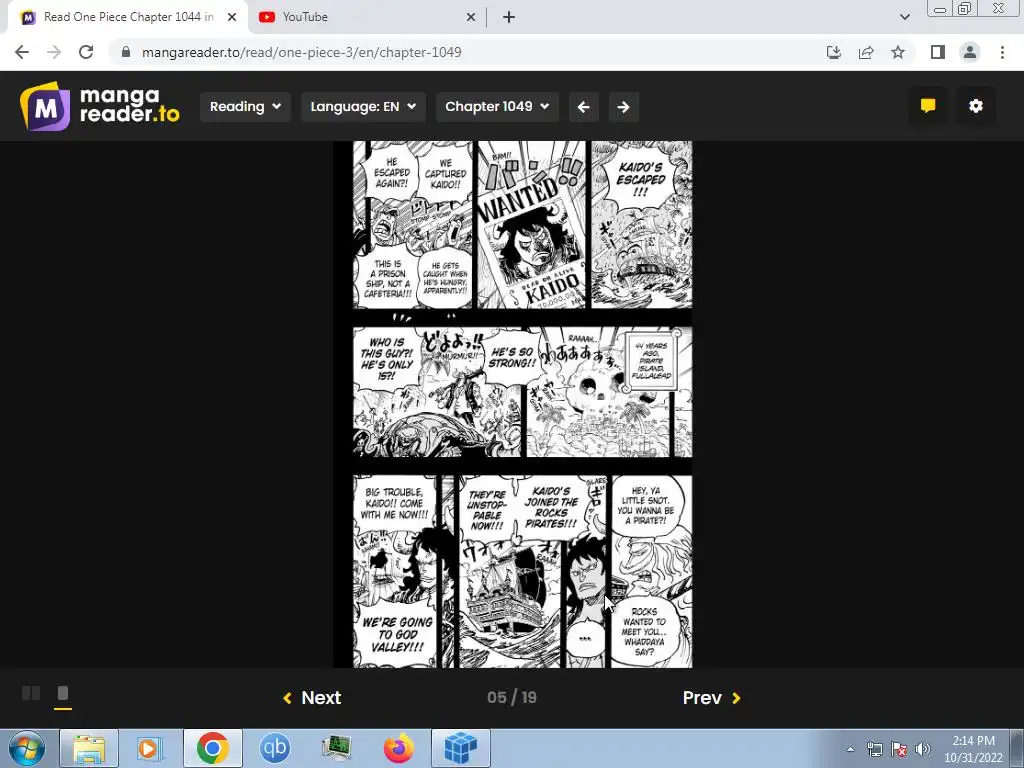Screen dimensions: 1024x768
Task: Open Windows Explorer from taskbar
Action: pyautogui.click(x=89, y=748)
